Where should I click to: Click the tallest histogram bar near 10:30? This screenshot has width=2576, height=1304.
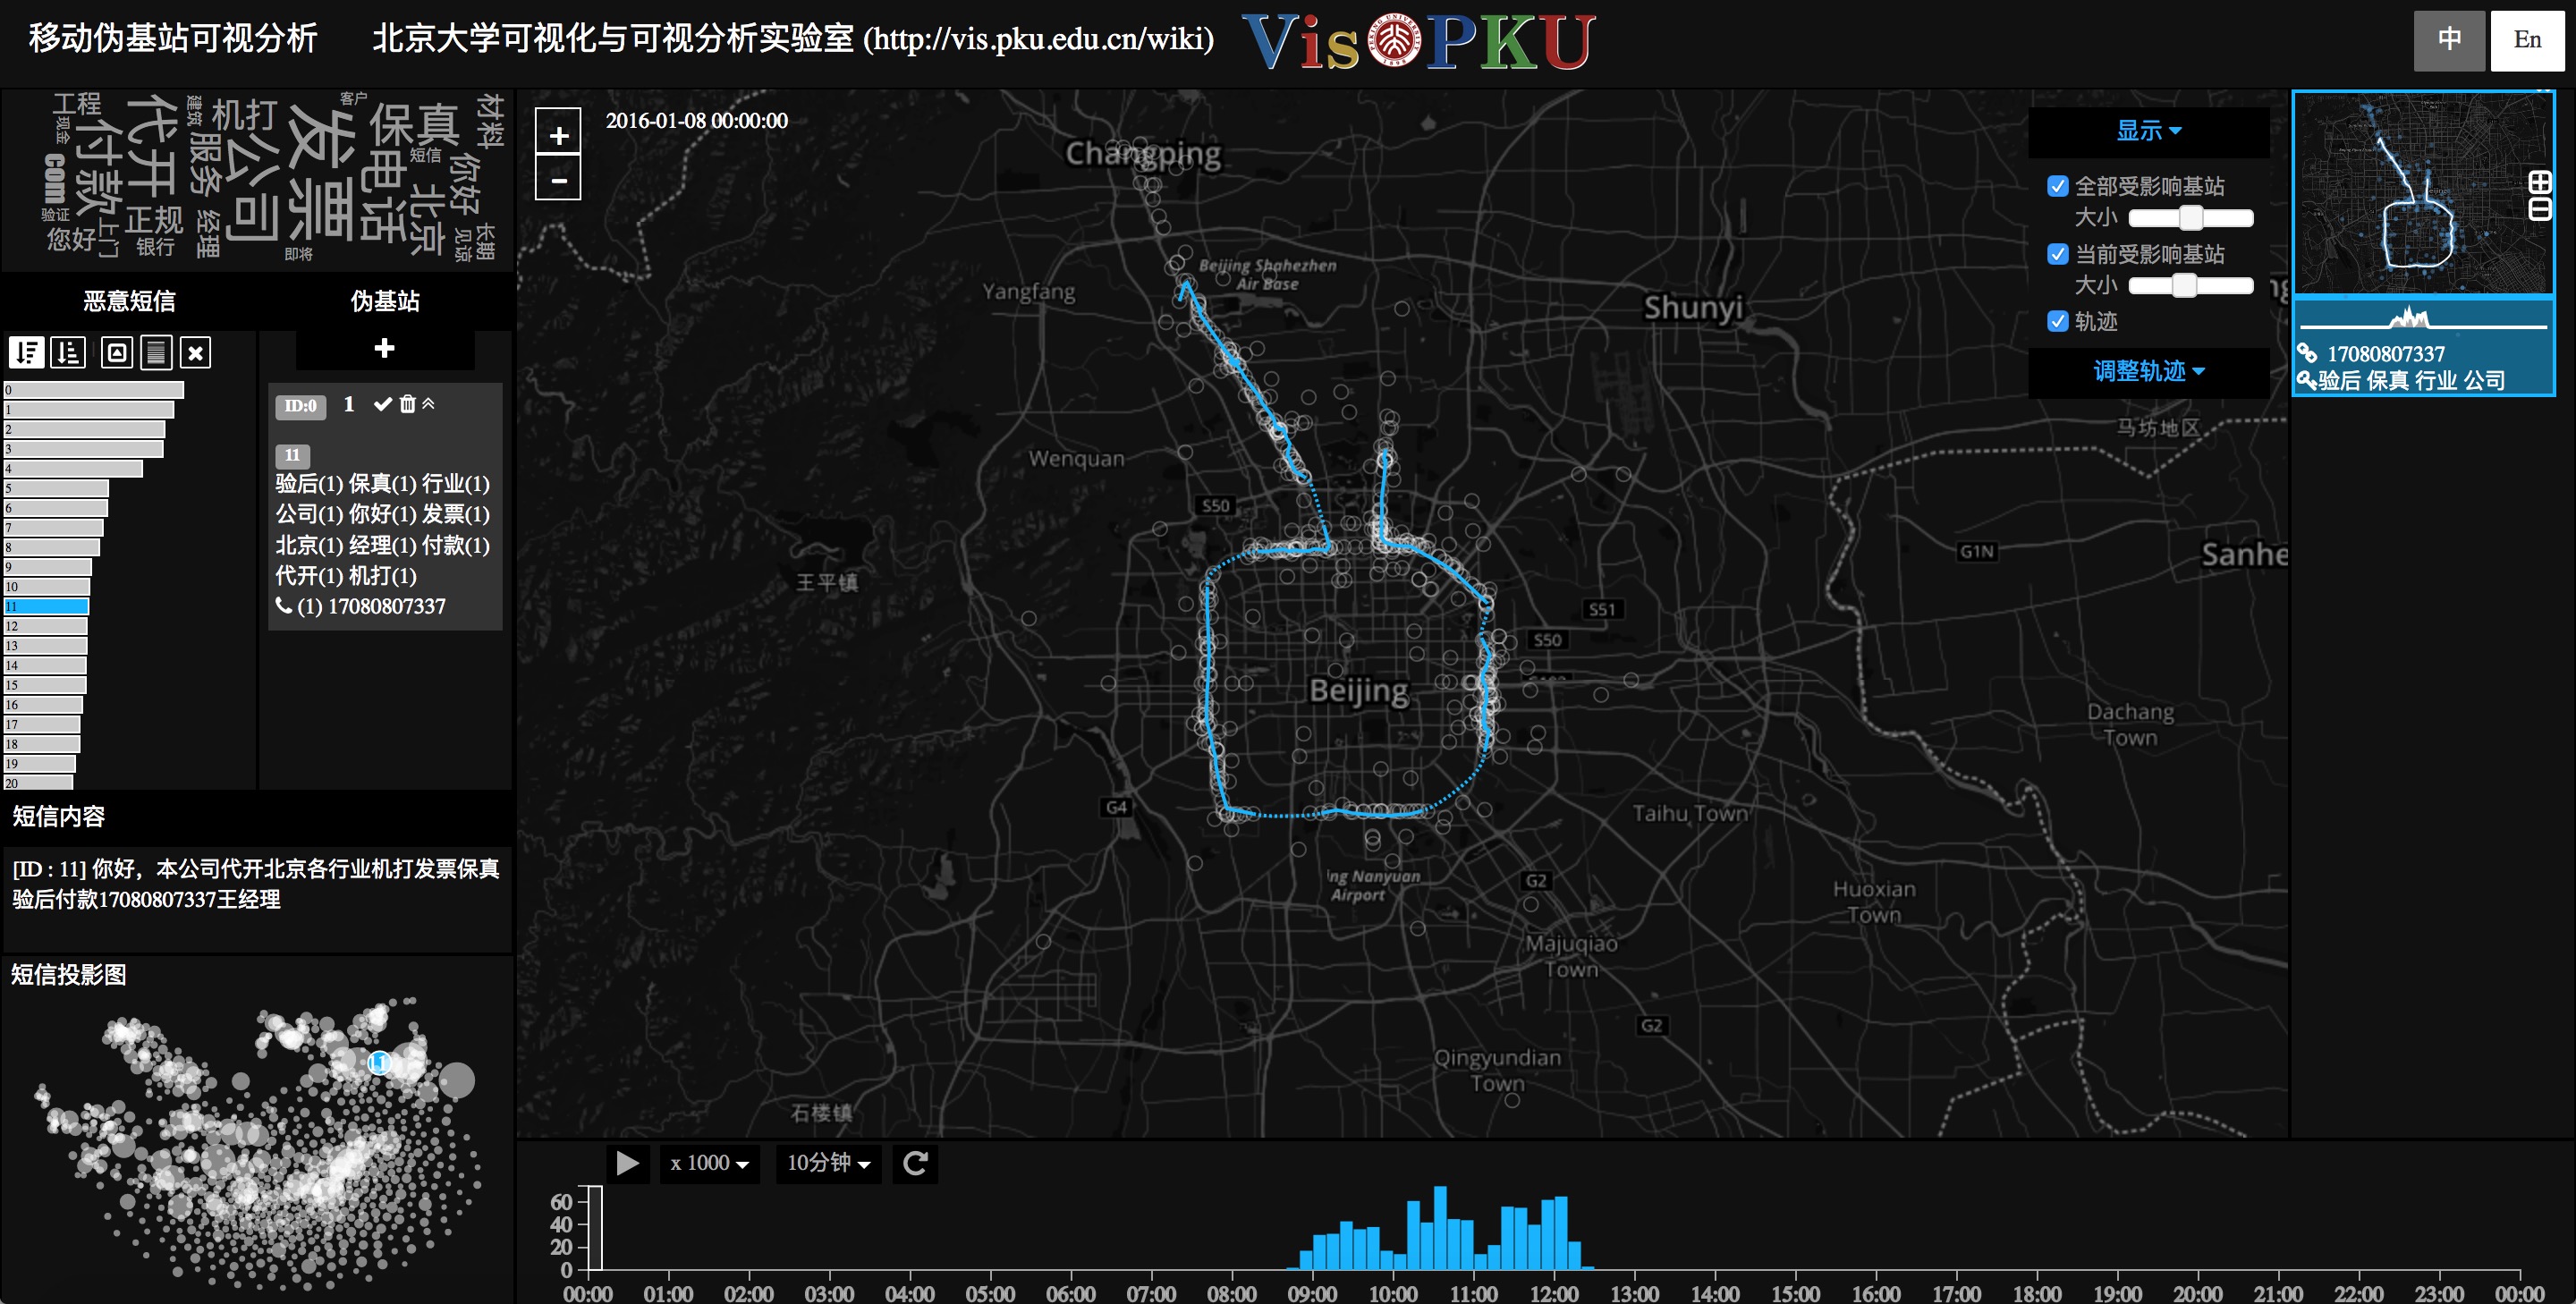click(x=1440, y=1228)
